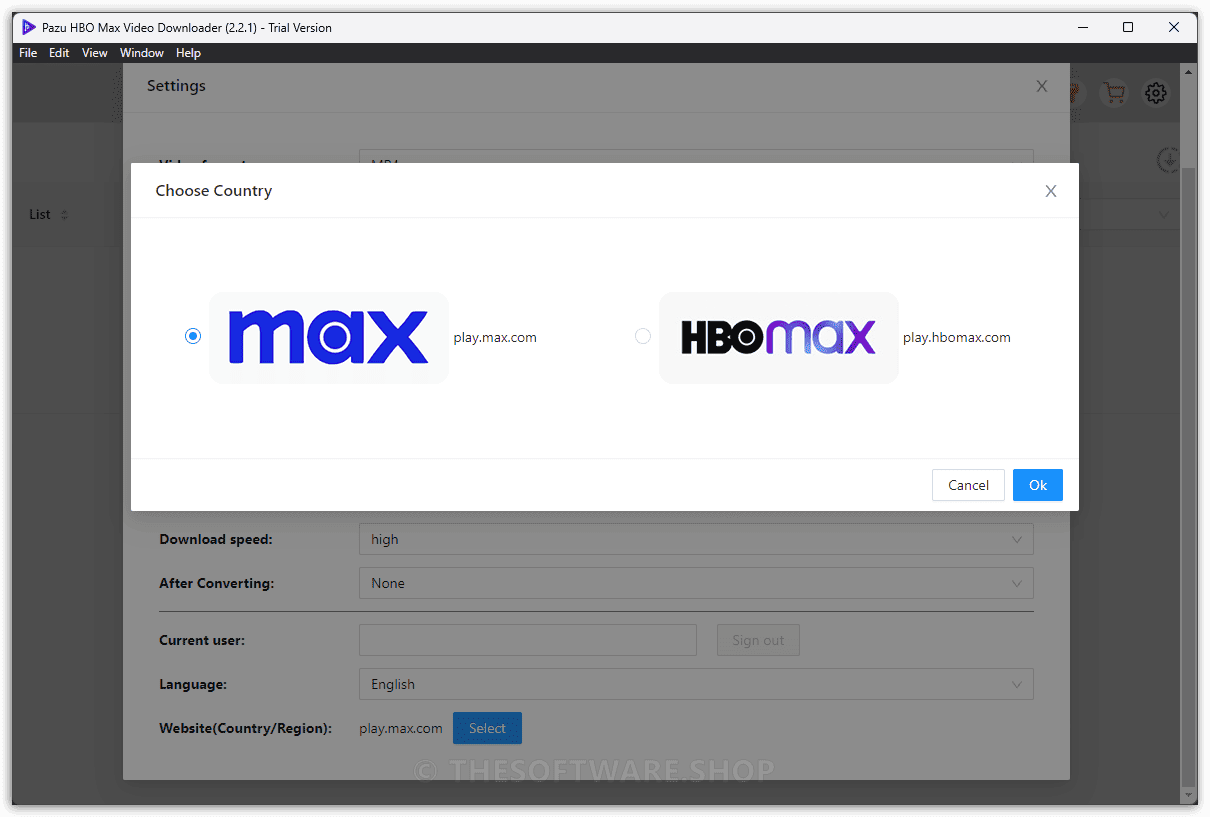The image size is (1210, 817).
Task: Sort using the List arrows icon
Action: [65, 215]
